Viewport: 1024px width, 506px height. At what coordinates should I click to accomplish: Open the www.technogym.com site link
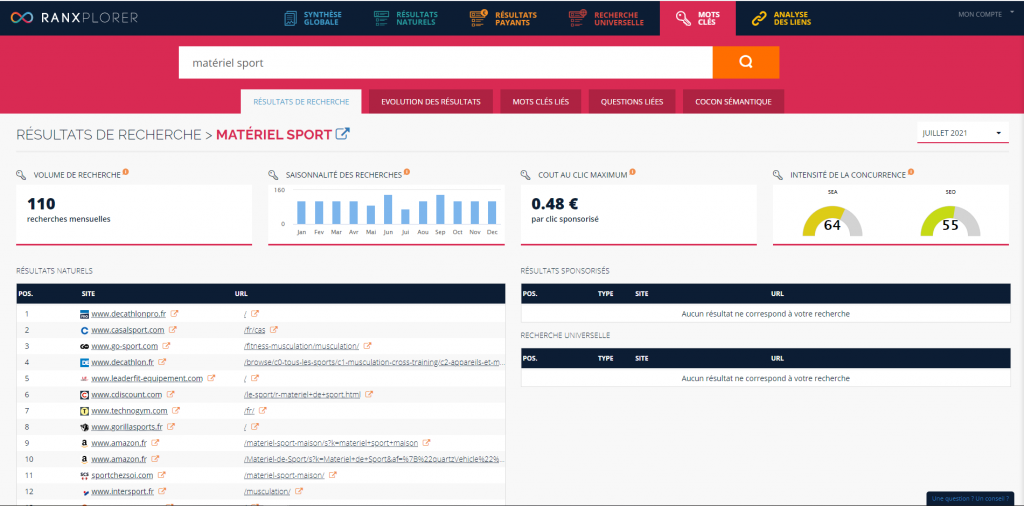pos(129,411)
